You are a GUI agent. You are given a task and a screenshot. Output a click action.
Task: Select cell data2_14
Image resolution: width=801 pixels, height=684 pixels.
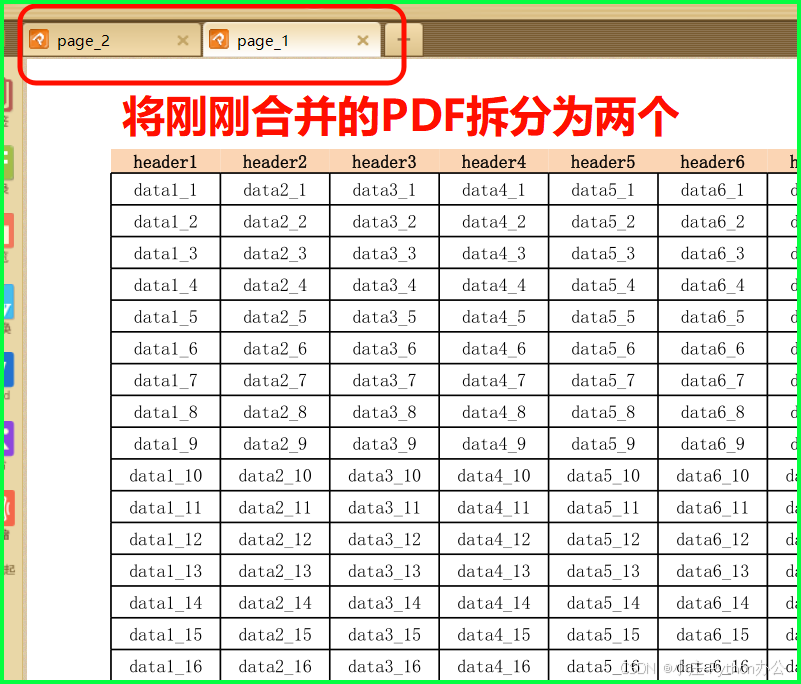click(275, 603)
